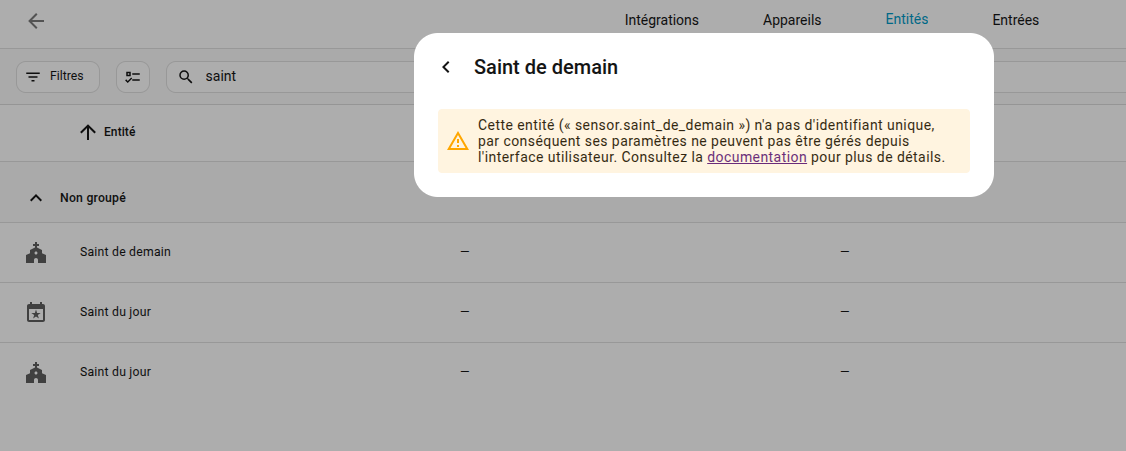Select the Entités tab
1126x451 pixels.
pos(906,20)
